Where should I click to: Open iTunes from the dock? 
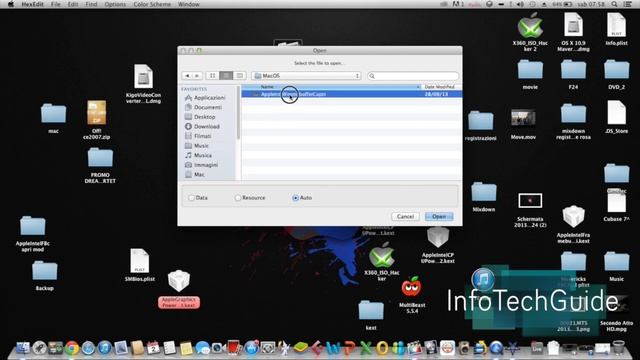pyautogui.click(x=104, y=348)
